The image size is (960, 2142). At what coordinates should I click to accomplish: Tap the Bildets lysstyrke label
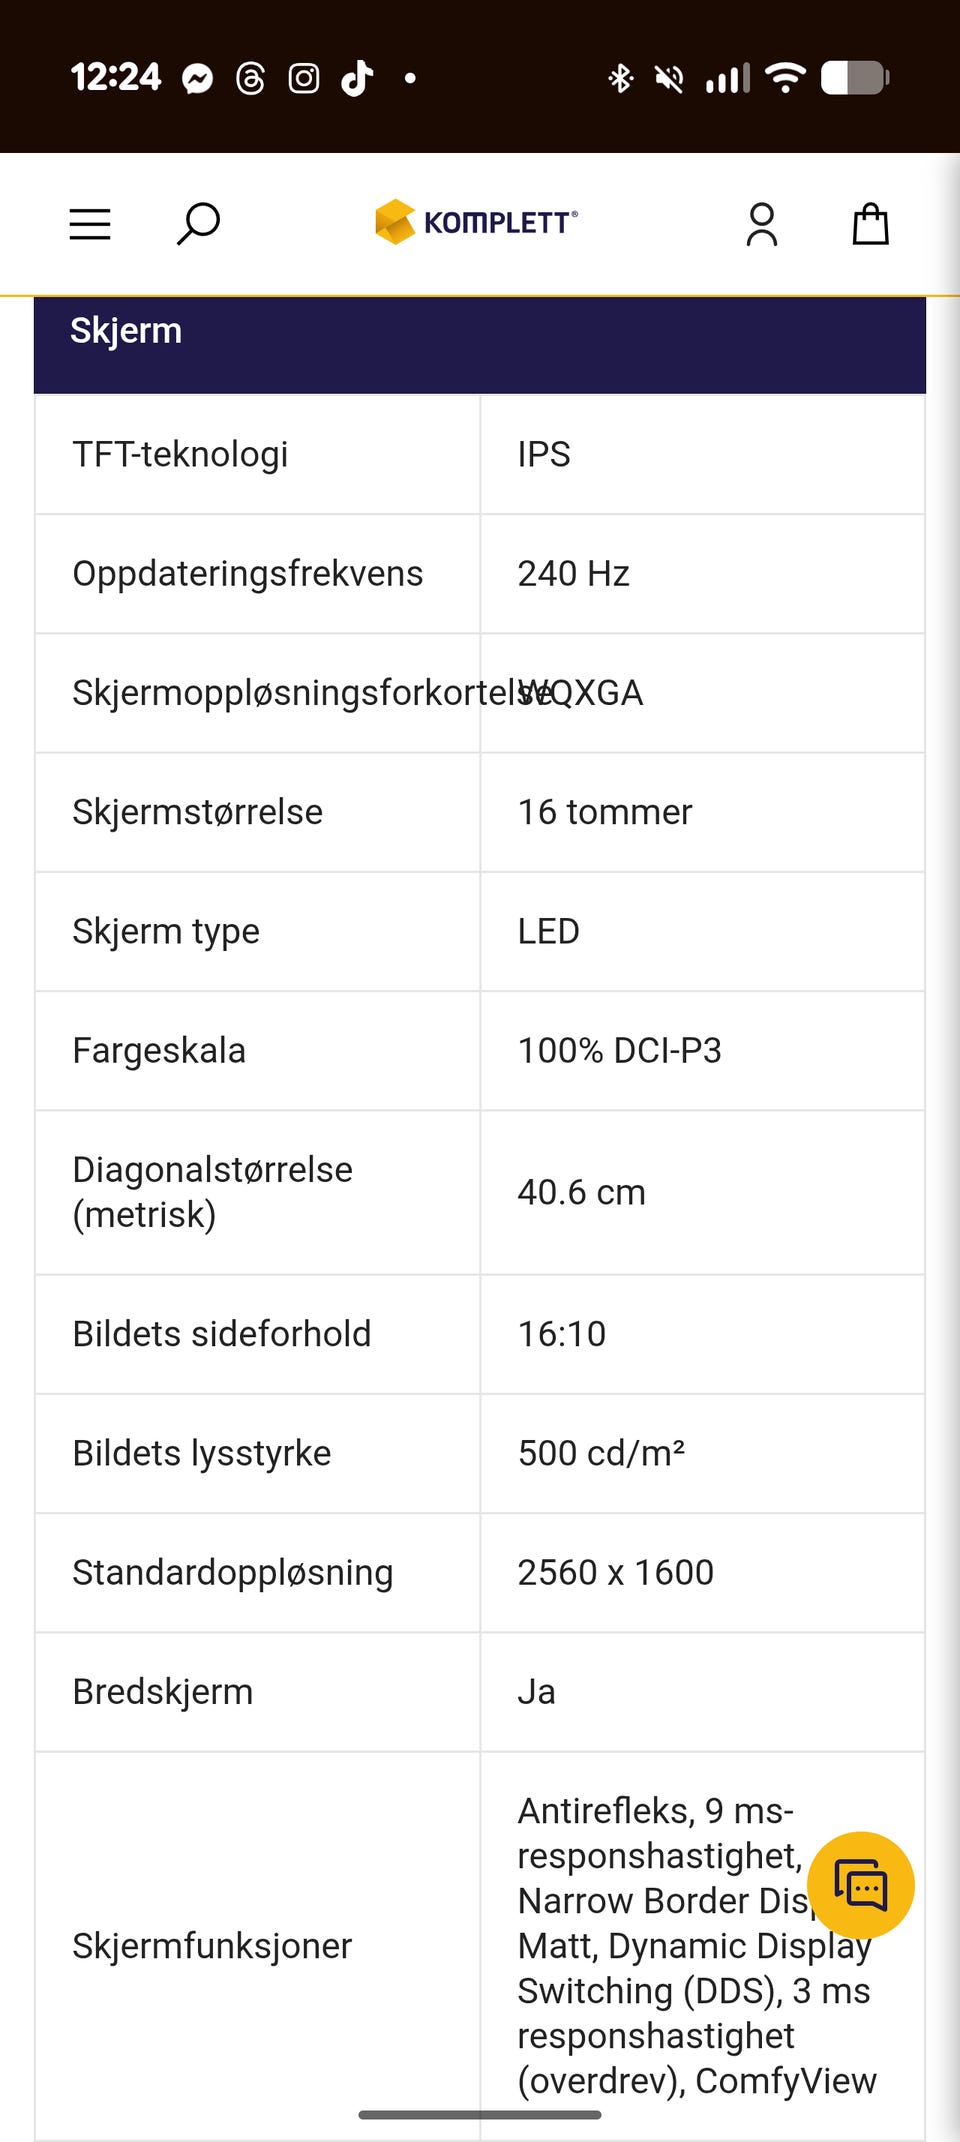coord(202,1453)
